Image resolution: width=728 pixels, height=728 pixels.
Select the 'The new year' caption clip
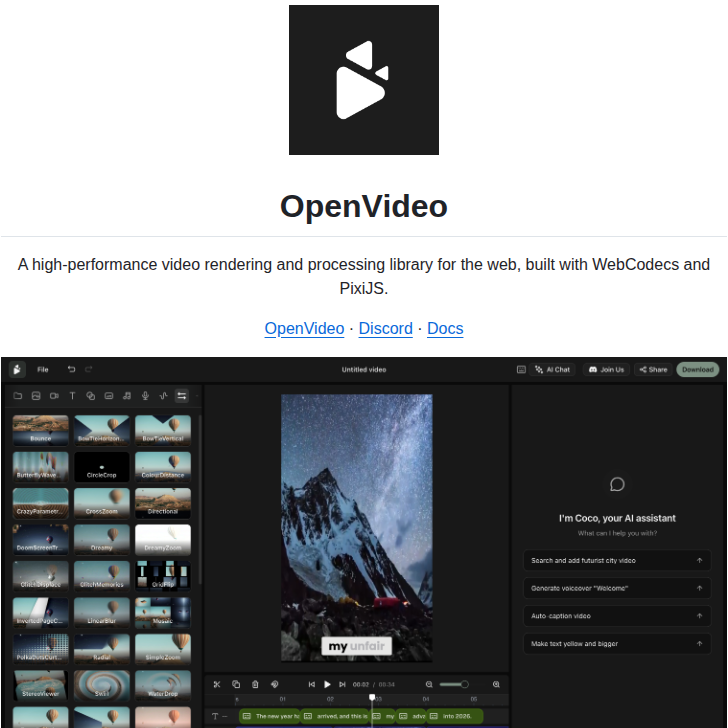pyautogui.click(x=270, y=716)
